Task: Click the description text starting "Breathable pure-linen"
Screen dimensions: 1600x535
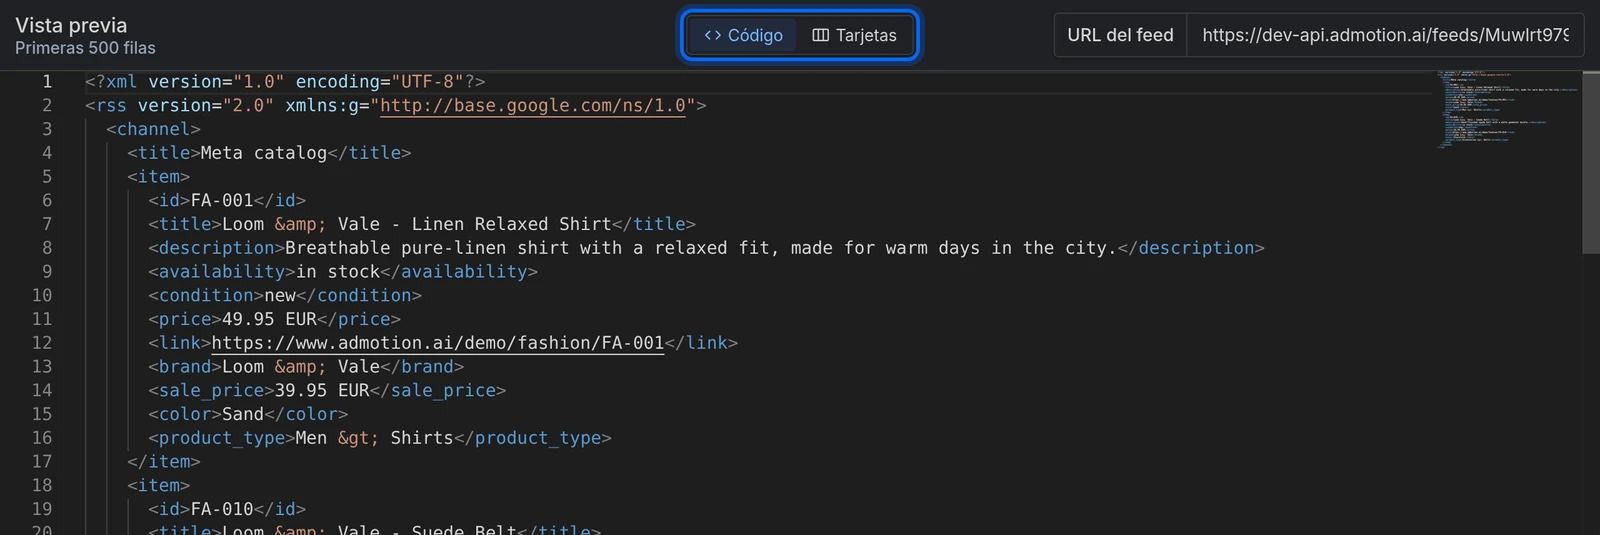Action: pyautogui.click(x=701, y=248)
